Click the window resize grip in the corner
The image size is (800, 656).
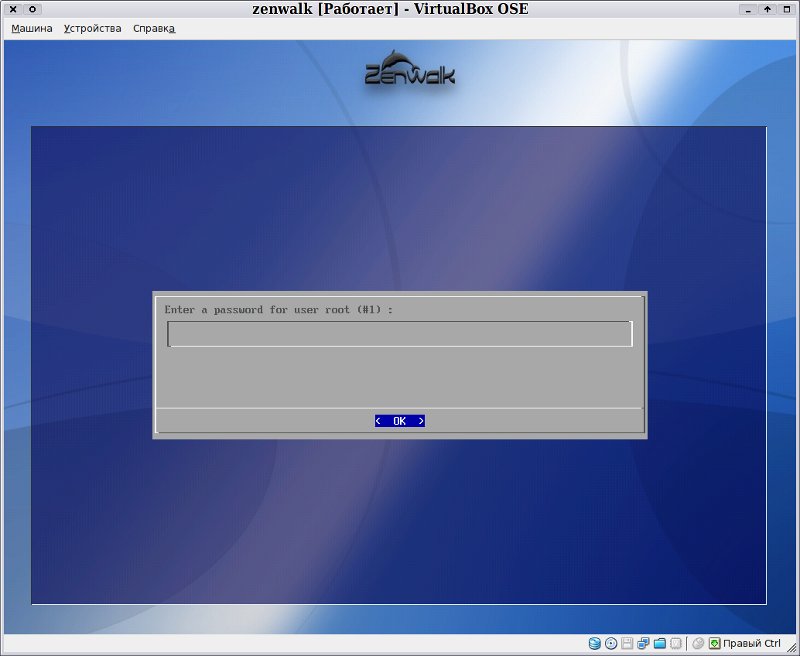click(x=791, y=647)
